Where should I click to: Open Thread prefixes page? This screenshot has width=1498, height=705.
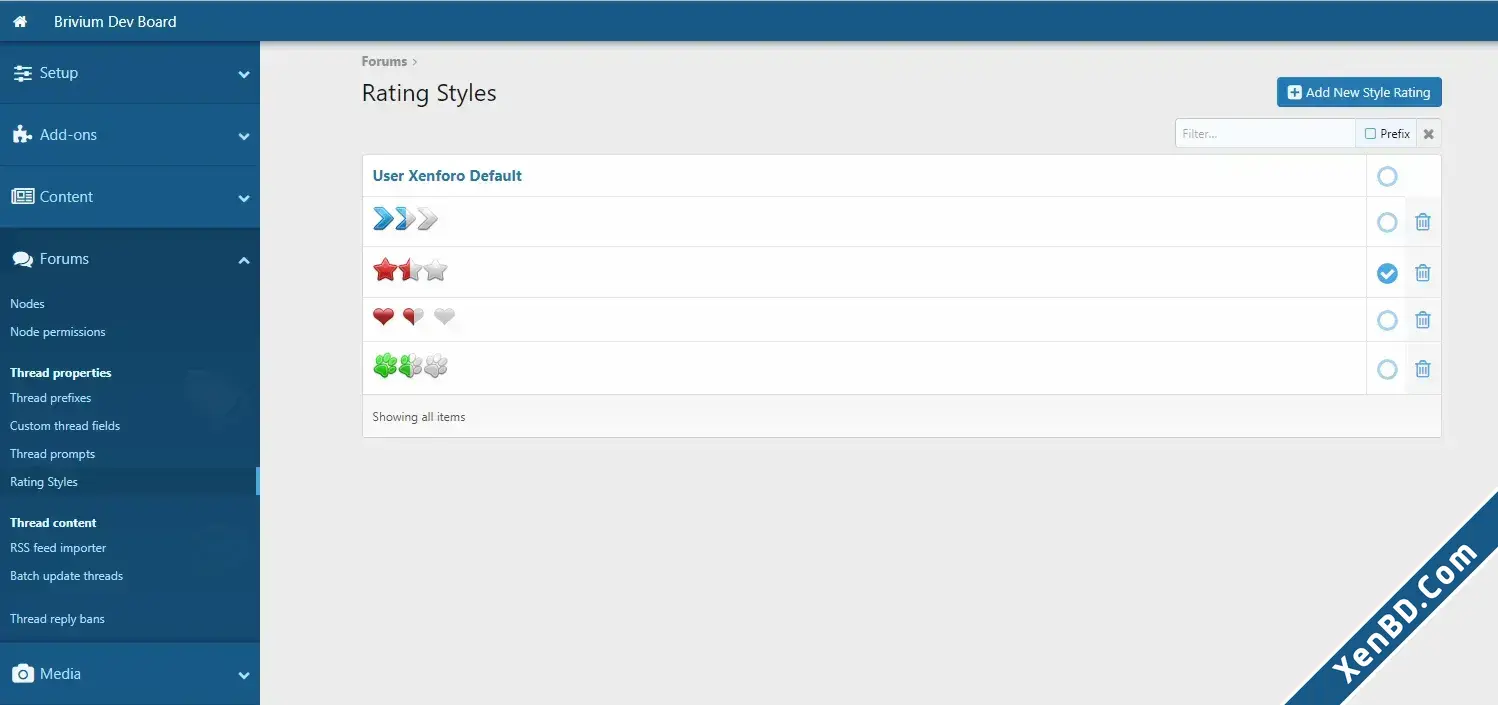point(50,398)
